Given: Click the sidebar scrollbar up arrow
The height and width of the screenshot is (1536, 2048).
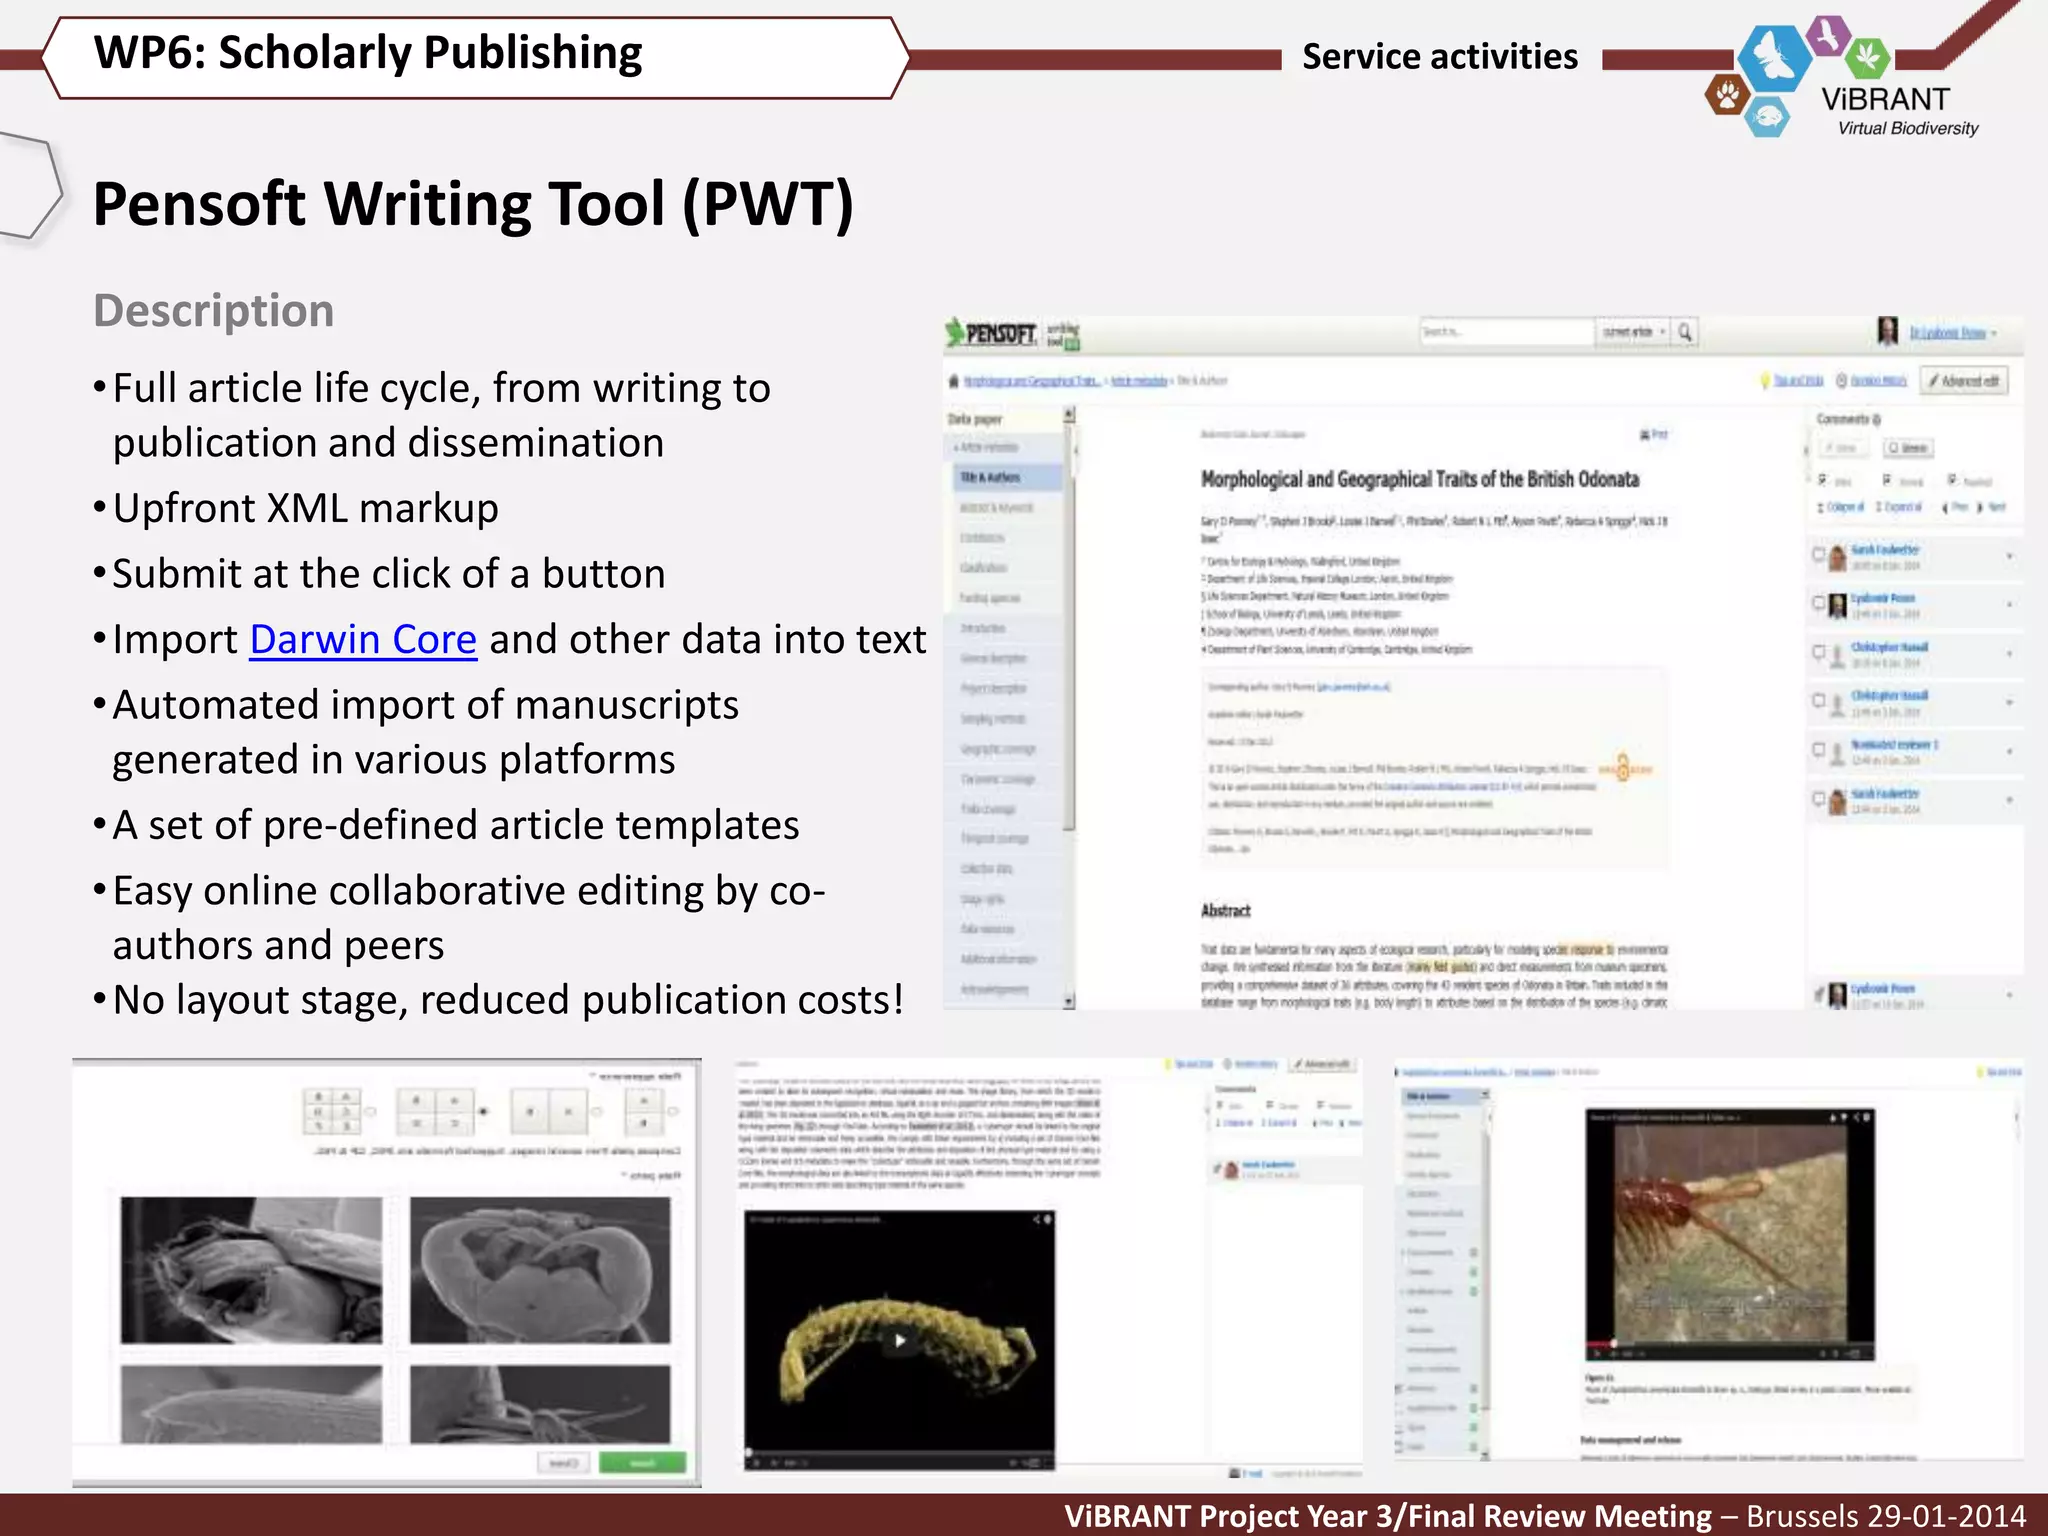Looking at the screenshot, I should [1069, 414].
